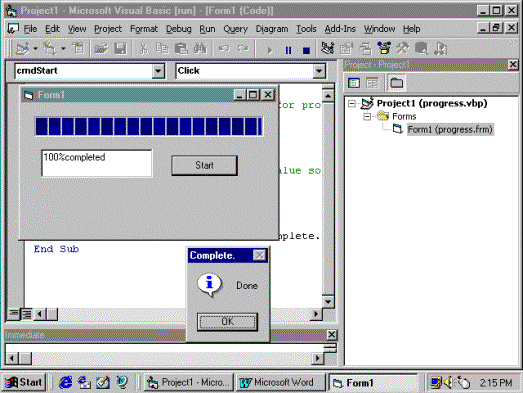Open the Add-Ins menu
Screen dimensions: 523x393
340,29
